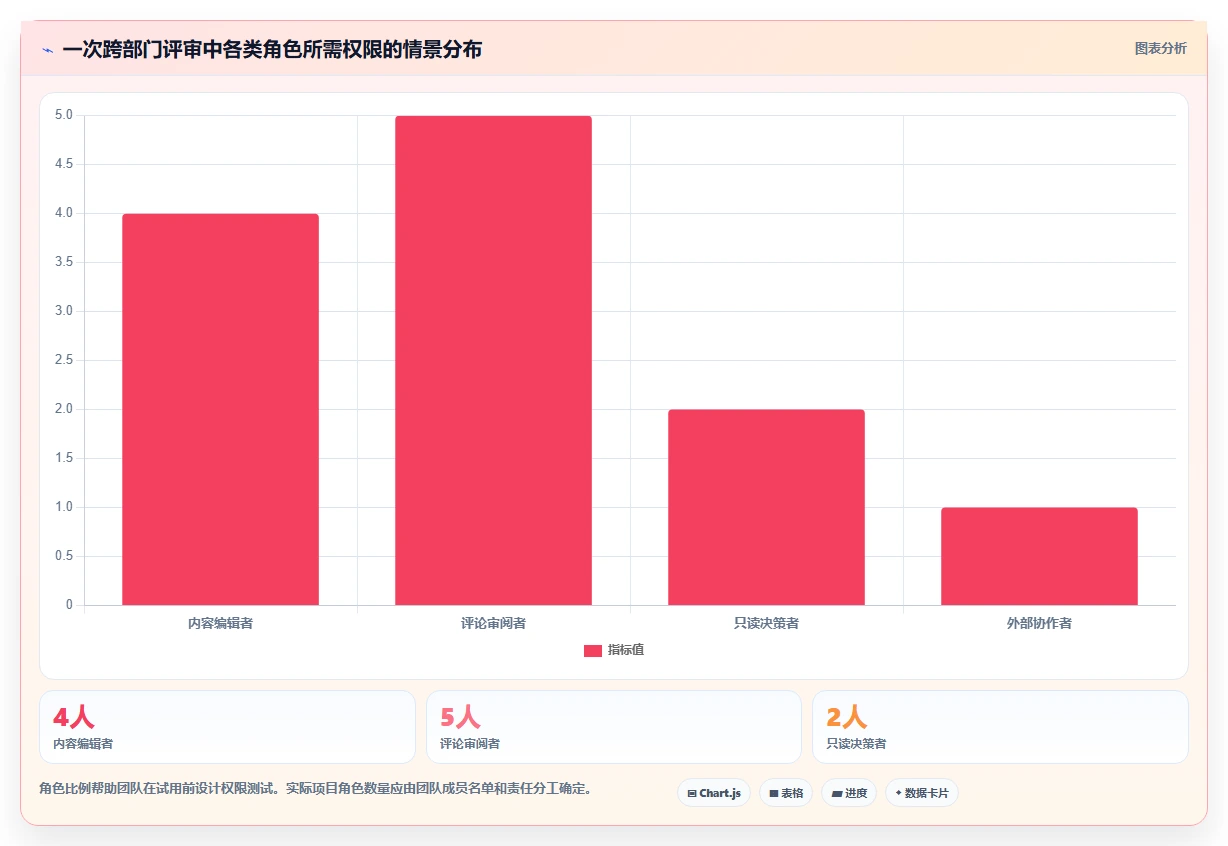Viewport: 1228px width, 846px height.
Task: Click the 评论审阅者 bar in the chart
Action: [x=493, y=360]
